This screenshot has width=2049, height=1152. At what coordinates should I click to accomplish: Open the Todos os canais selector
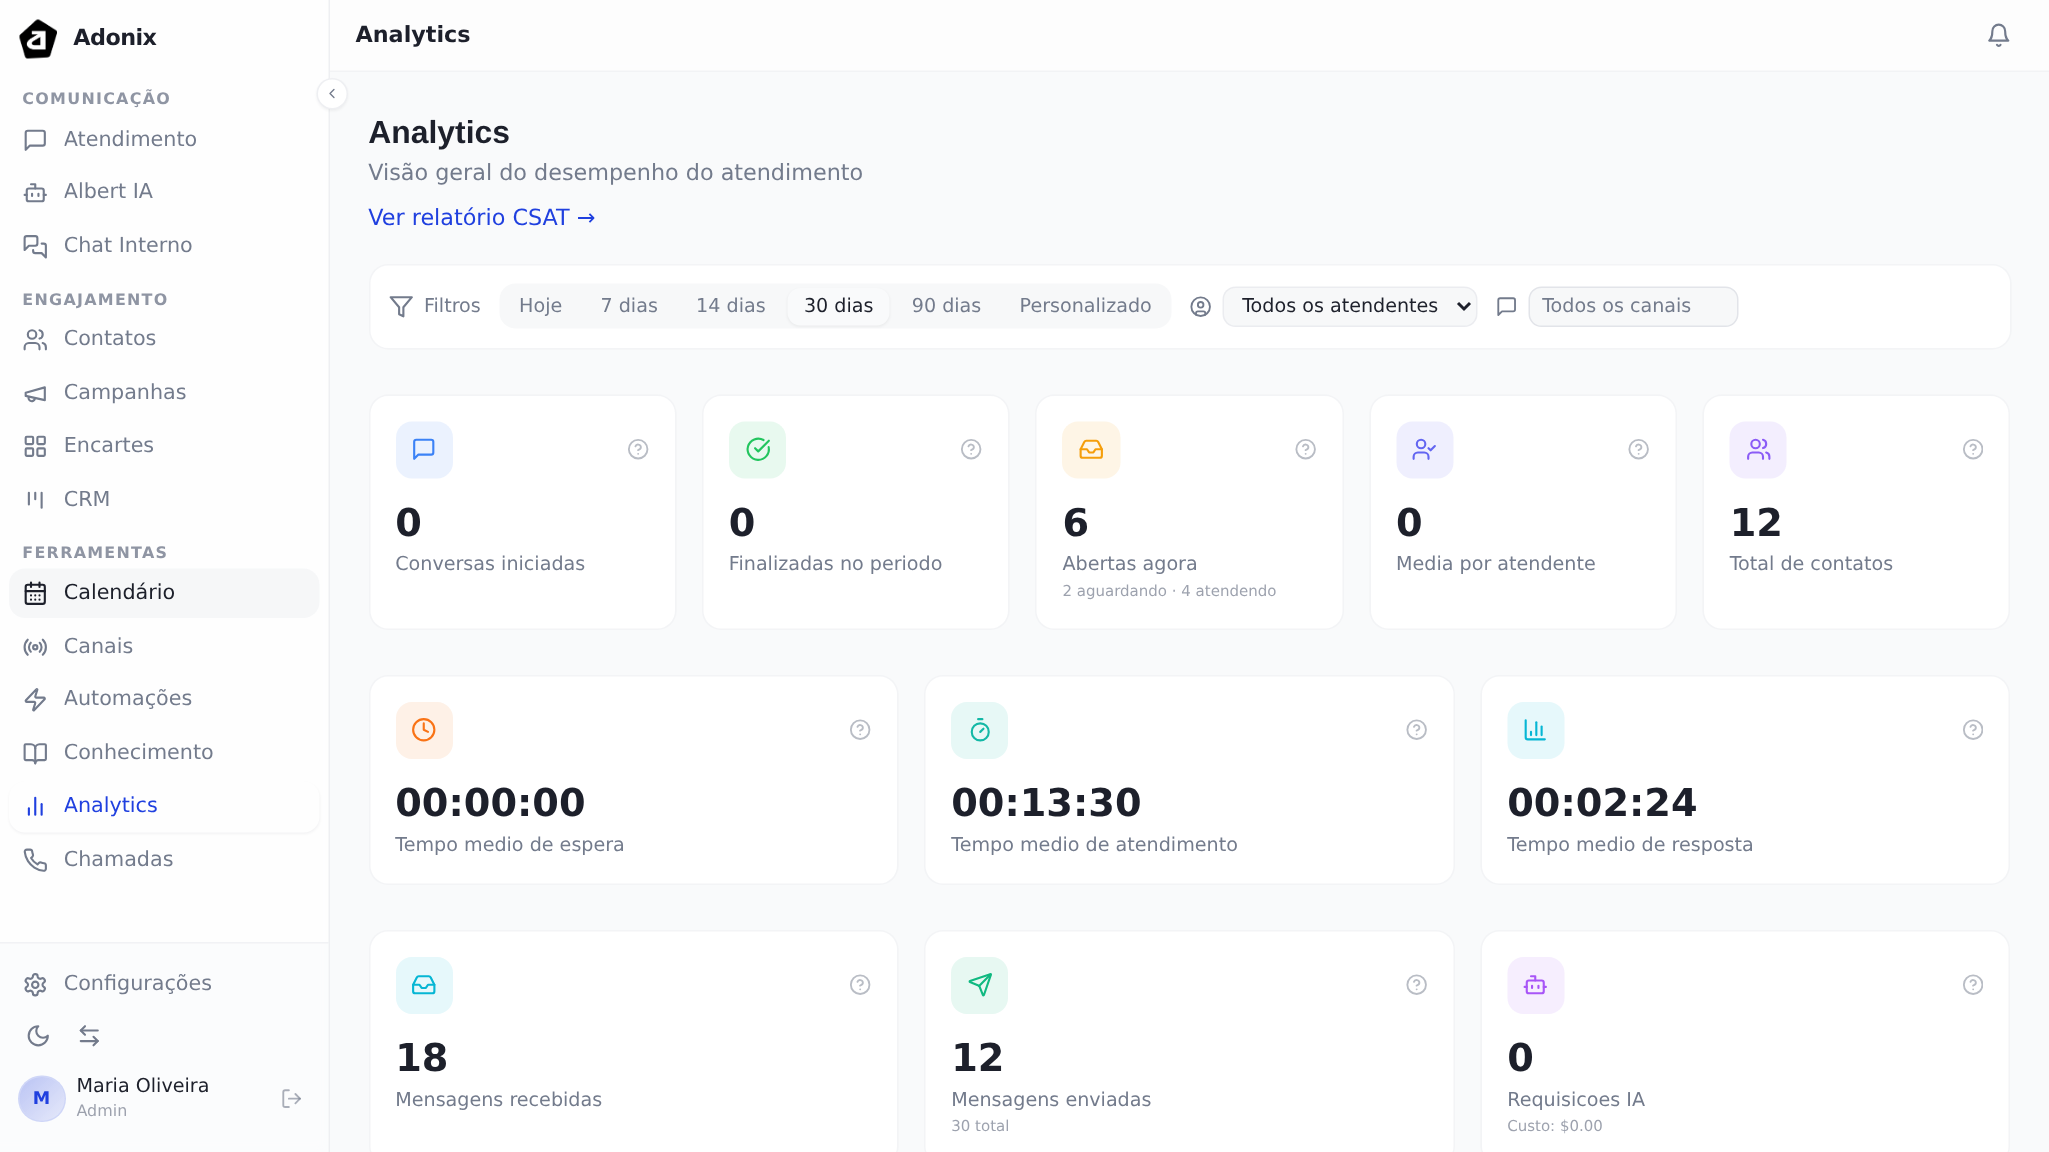click(x=1632, y=306)
